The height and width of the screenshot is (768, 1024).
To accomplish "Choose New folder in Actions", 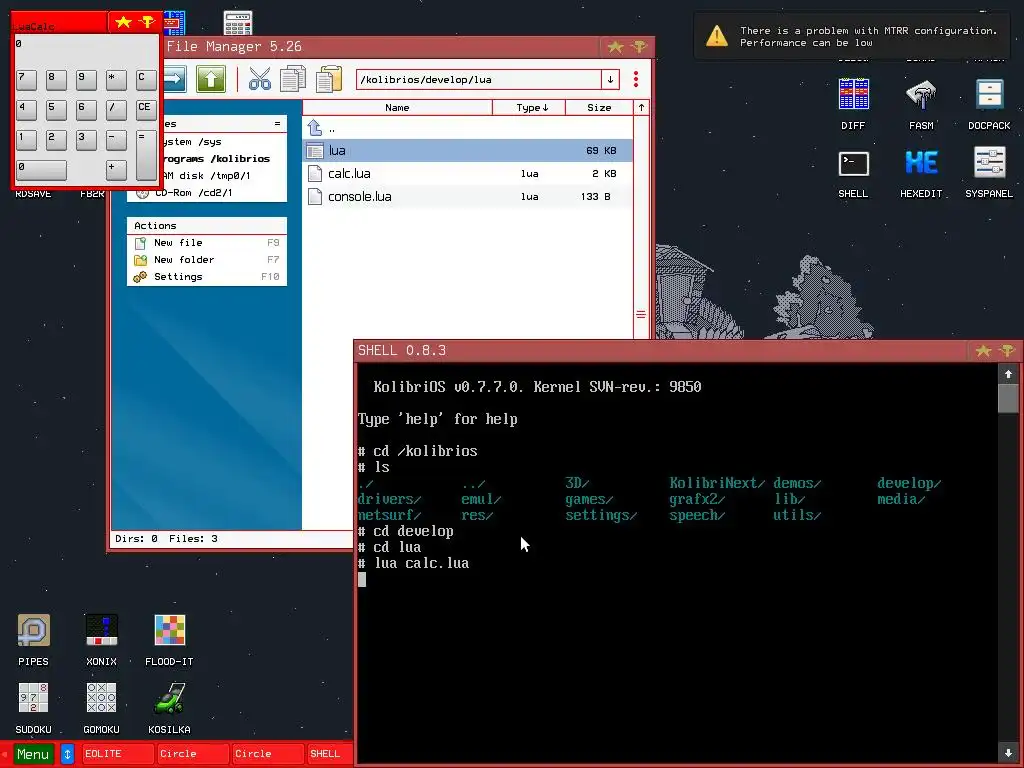I will (x=206, y=260).
